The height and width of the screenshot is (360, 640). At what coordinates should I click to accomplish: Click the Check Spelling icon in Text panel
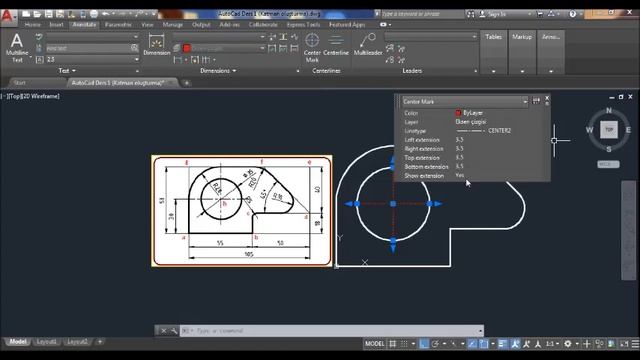point(39,37)
